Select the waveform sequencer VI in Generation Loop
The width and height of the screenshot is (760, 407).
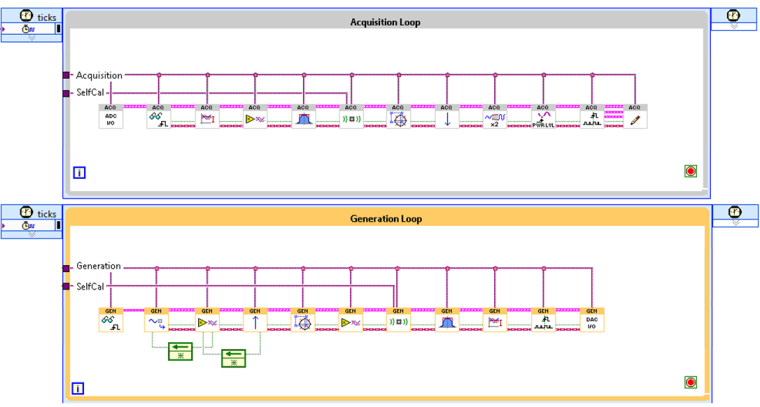point(156,320)
